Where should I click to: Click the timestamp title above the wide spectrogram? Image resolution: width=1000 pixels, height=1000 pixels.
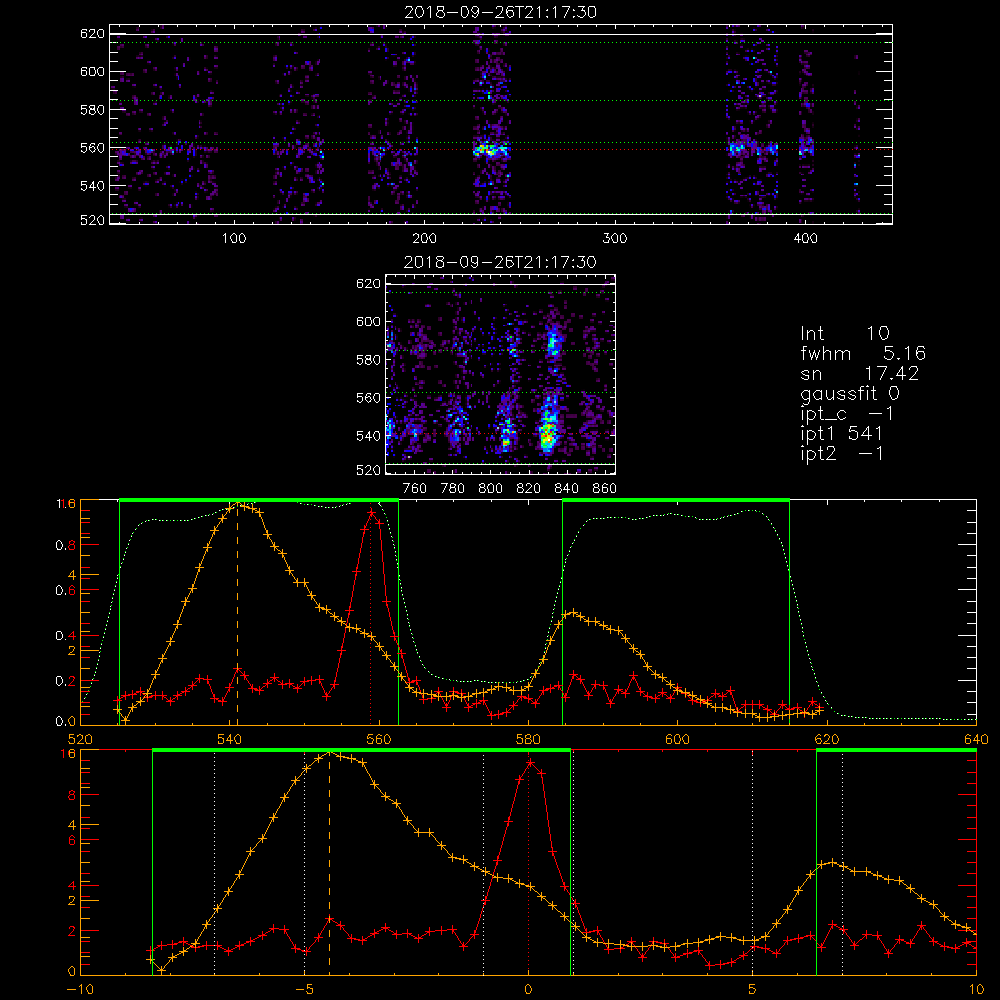coord(500,12)
